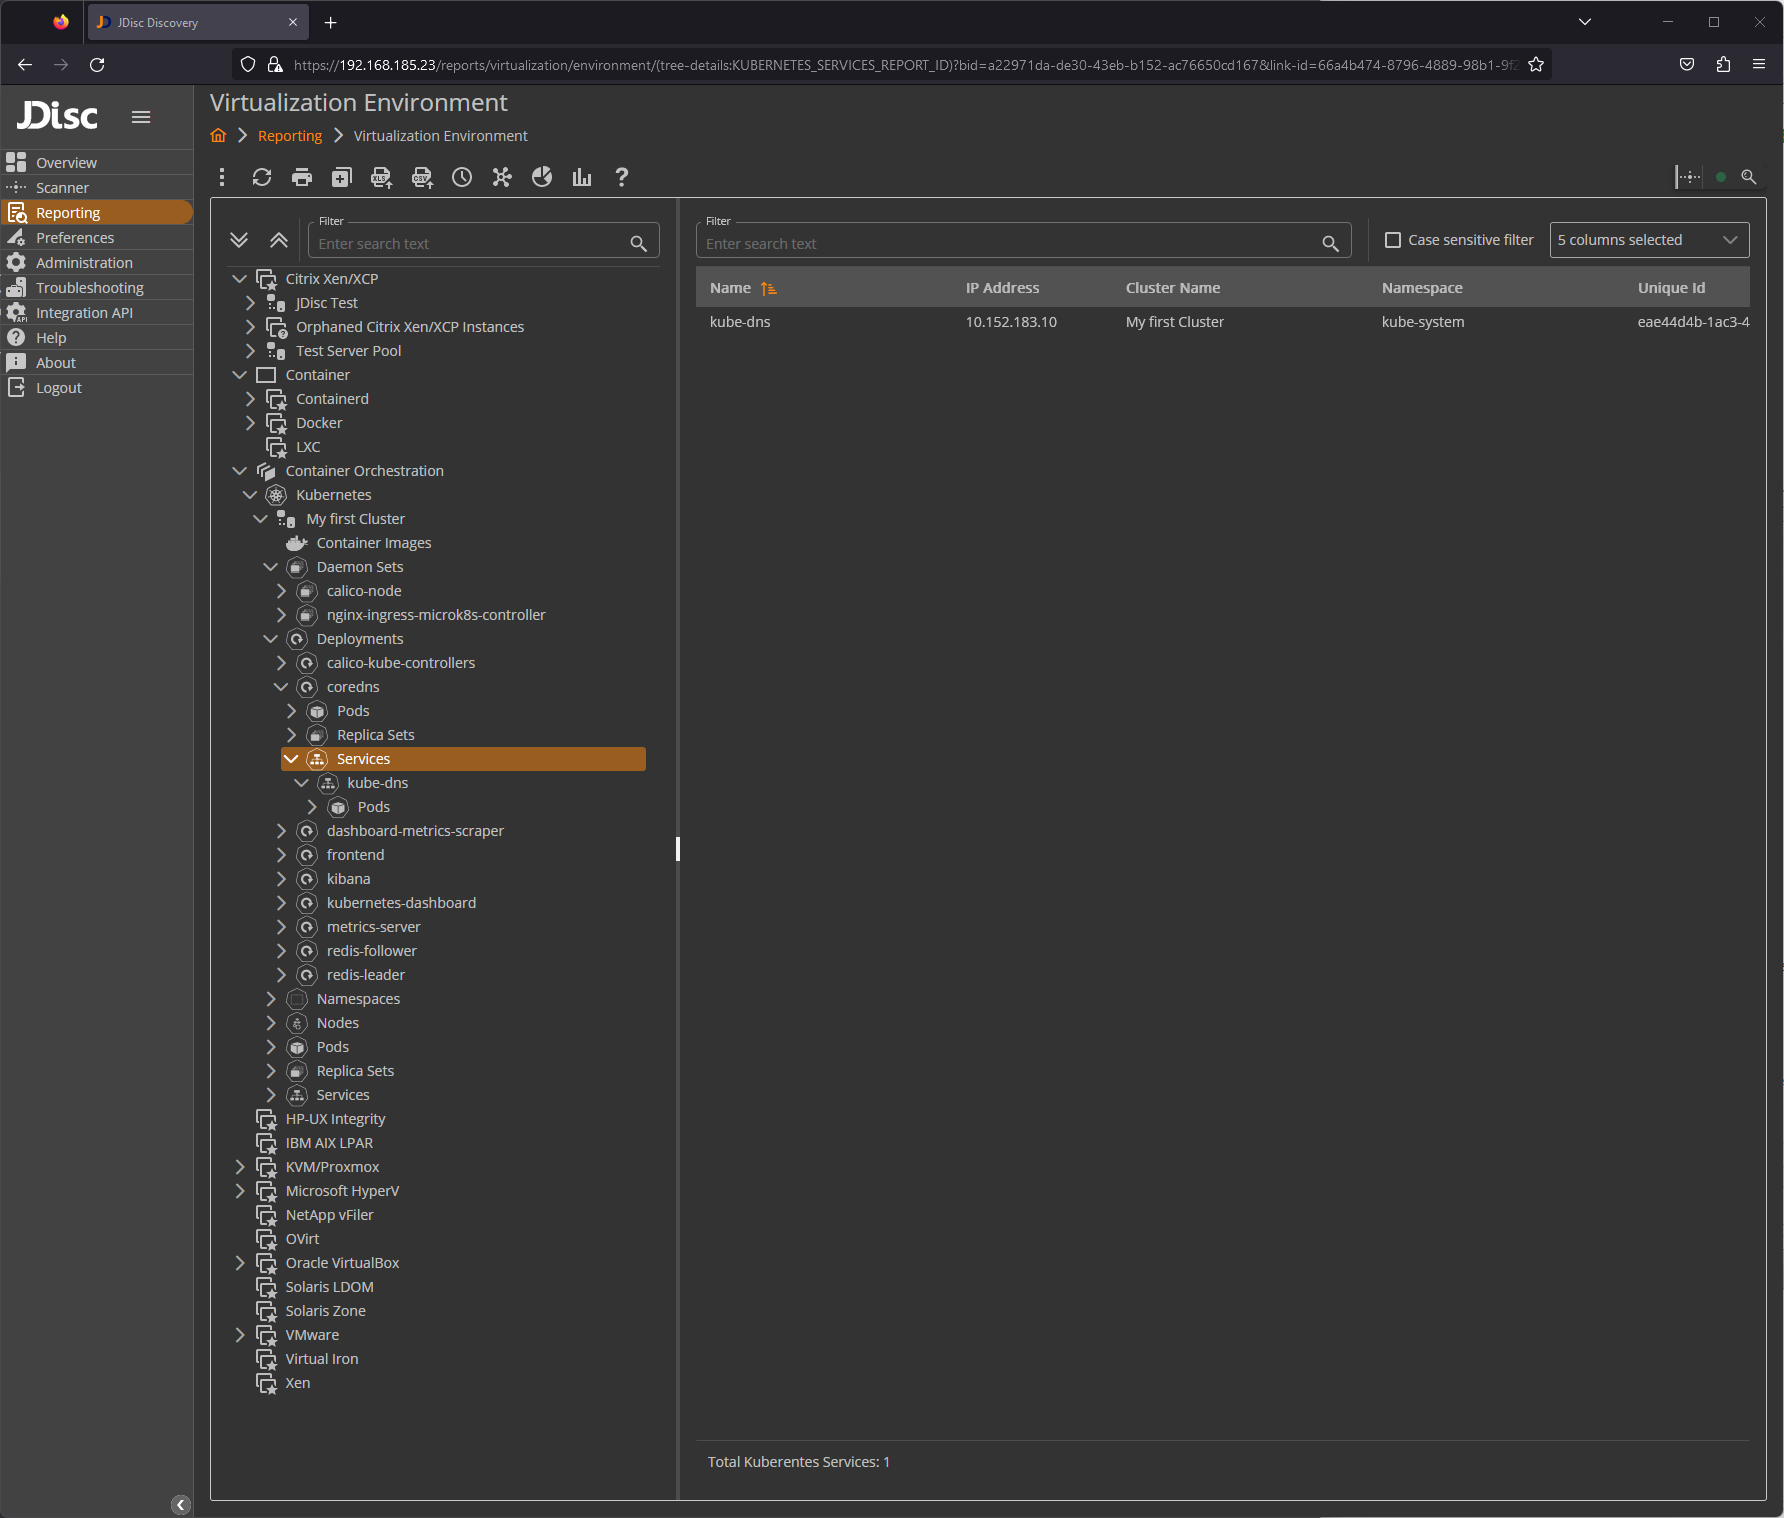Collapse the Kubernetes tree node
Viewport: 1784px width, 1518px height.
coord(250,495)
